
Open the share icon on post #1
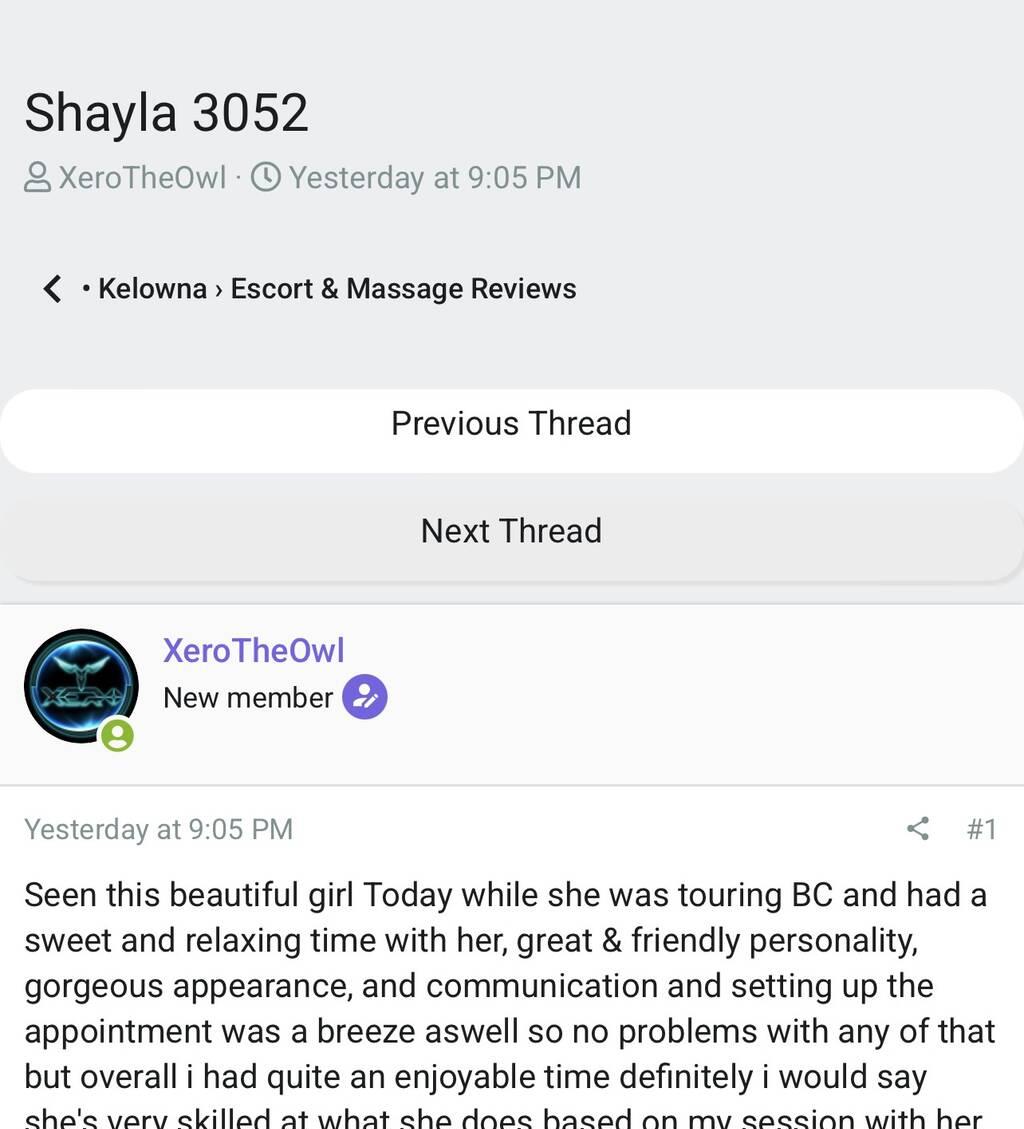pyautogui.click(x=917, y=829)
